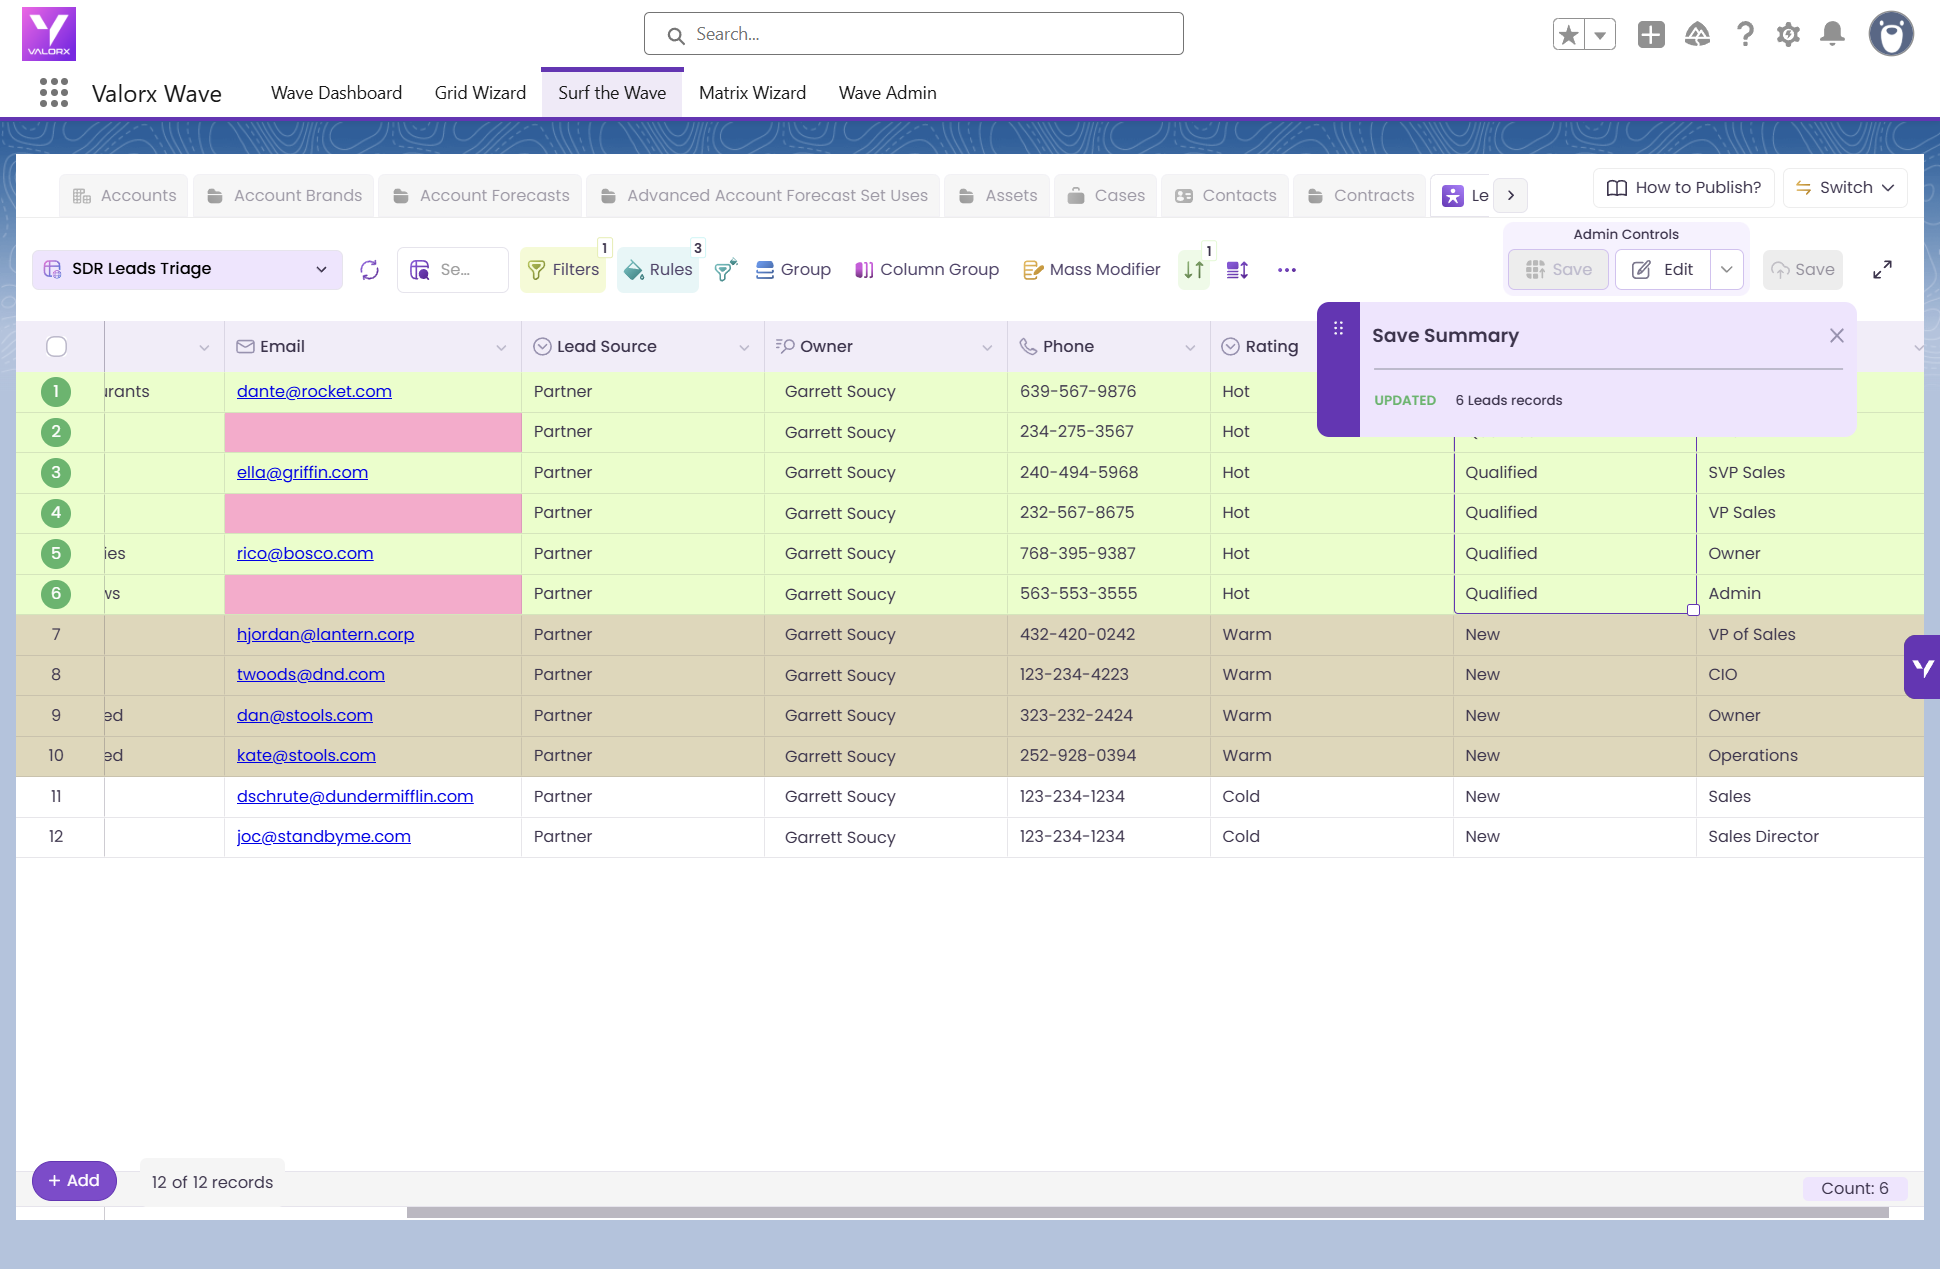Open the notifications bell
The height and width of the screenshot is (1269, 1940).
[1832, 35]
